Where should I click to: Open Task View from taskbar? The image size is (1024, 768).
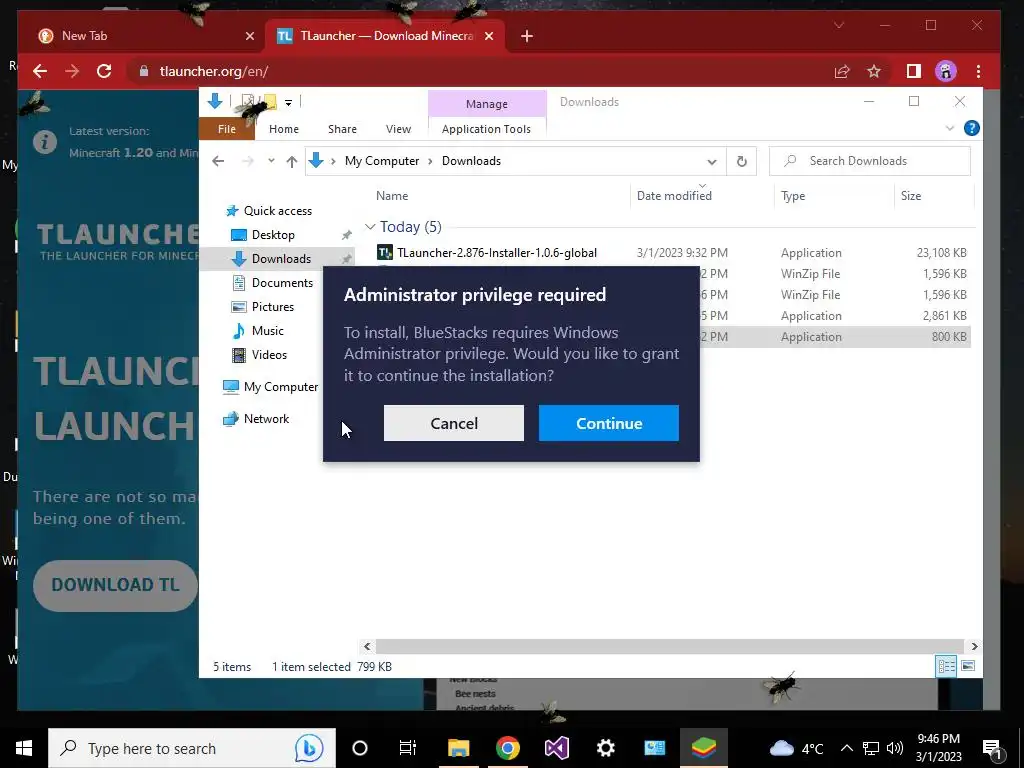[x=408, y=748]
